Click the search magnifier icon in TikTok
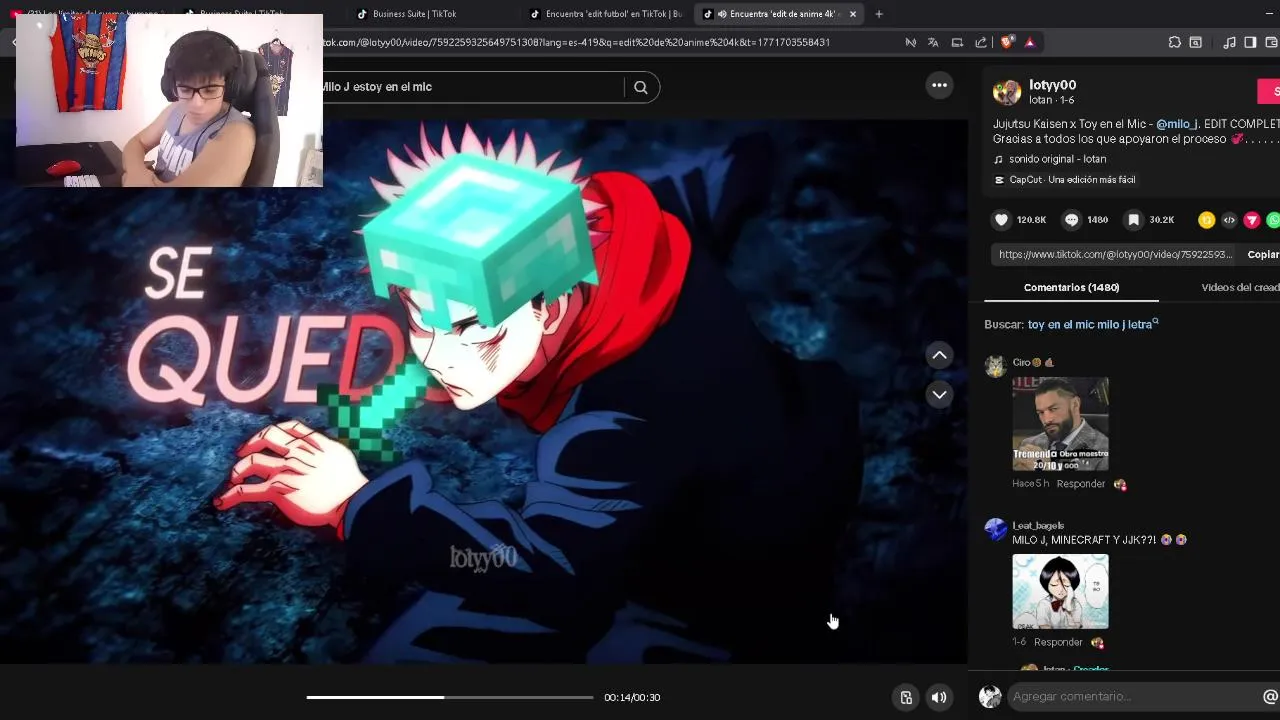This screenshot has height=720, width=1280. coord(641,87)
